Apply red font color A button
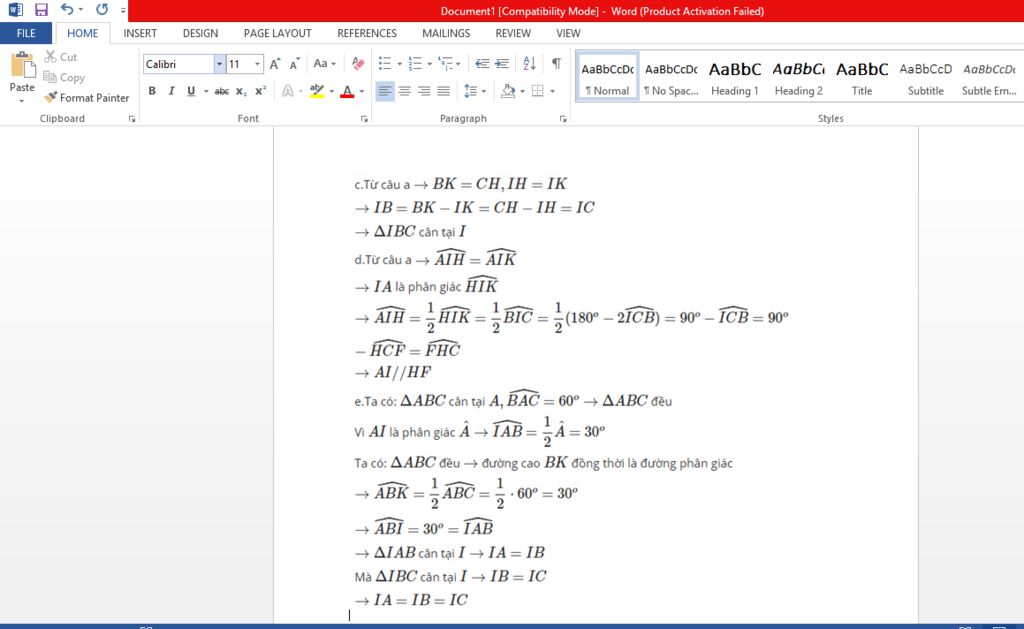The height and width of the screenshot is (629, 1024). [347, 91]
